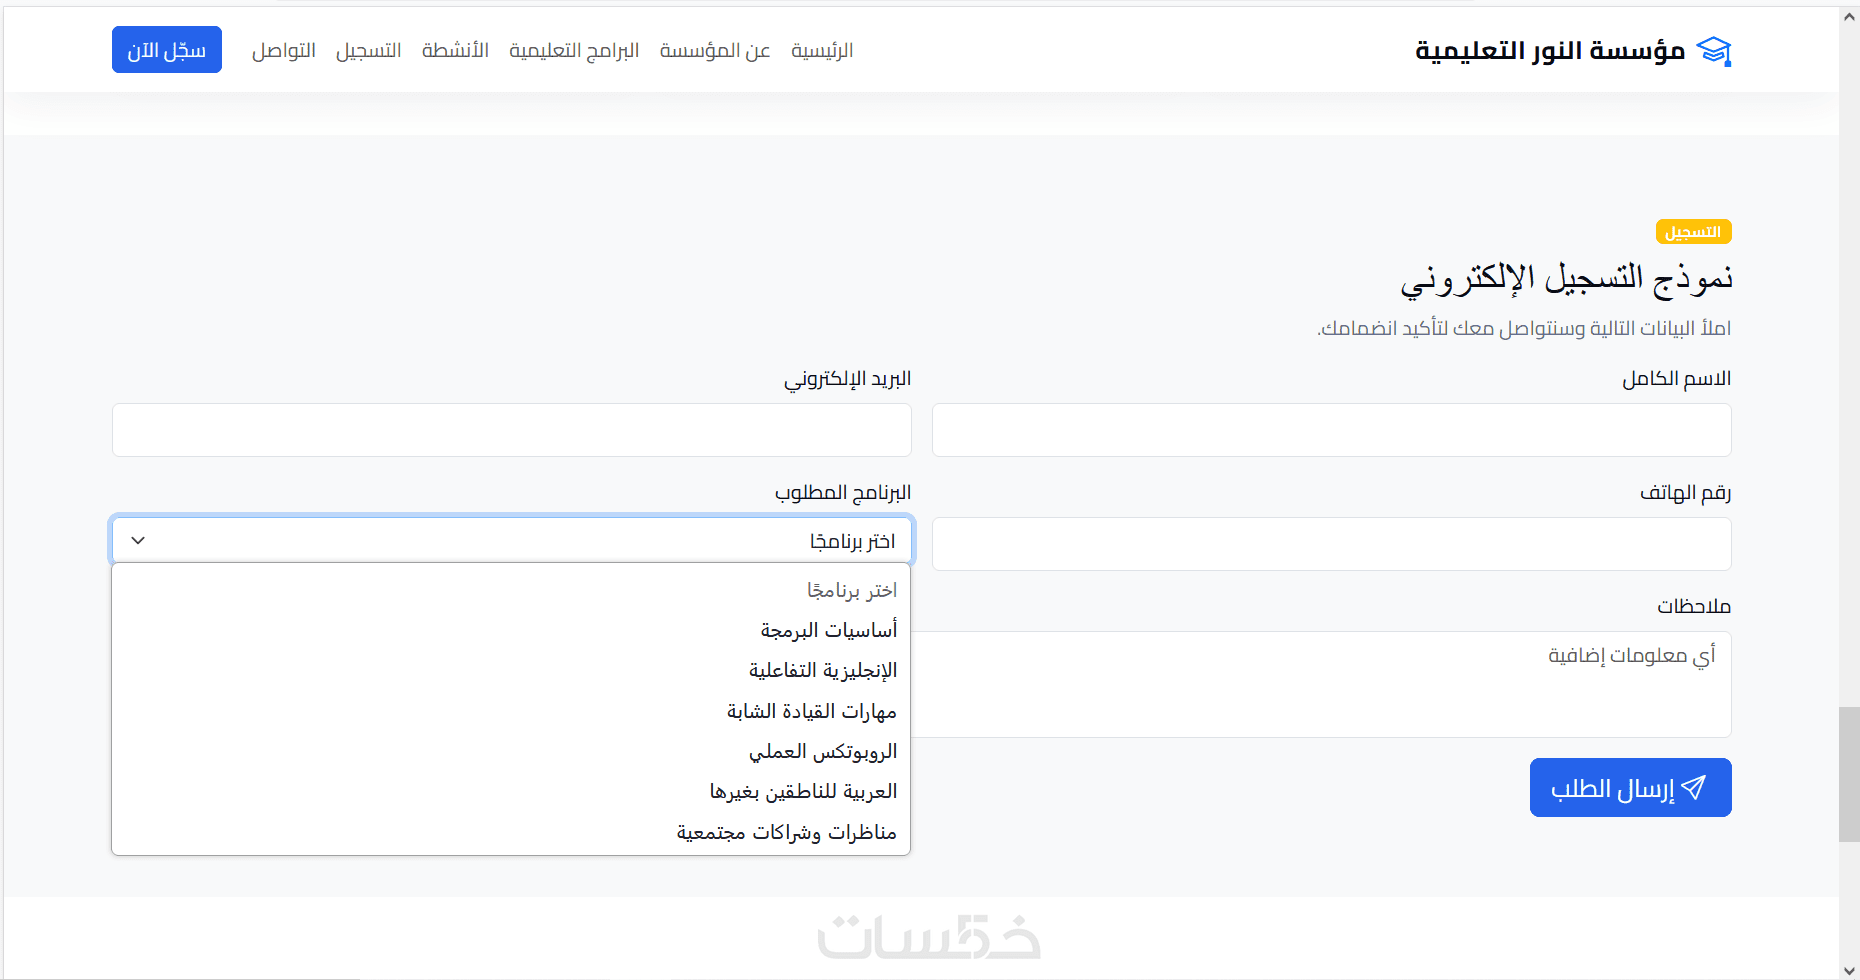Click the رقم الهاتف input field
The height and width of the screenshot is (980, 1860).
[x=1331, y=544]
